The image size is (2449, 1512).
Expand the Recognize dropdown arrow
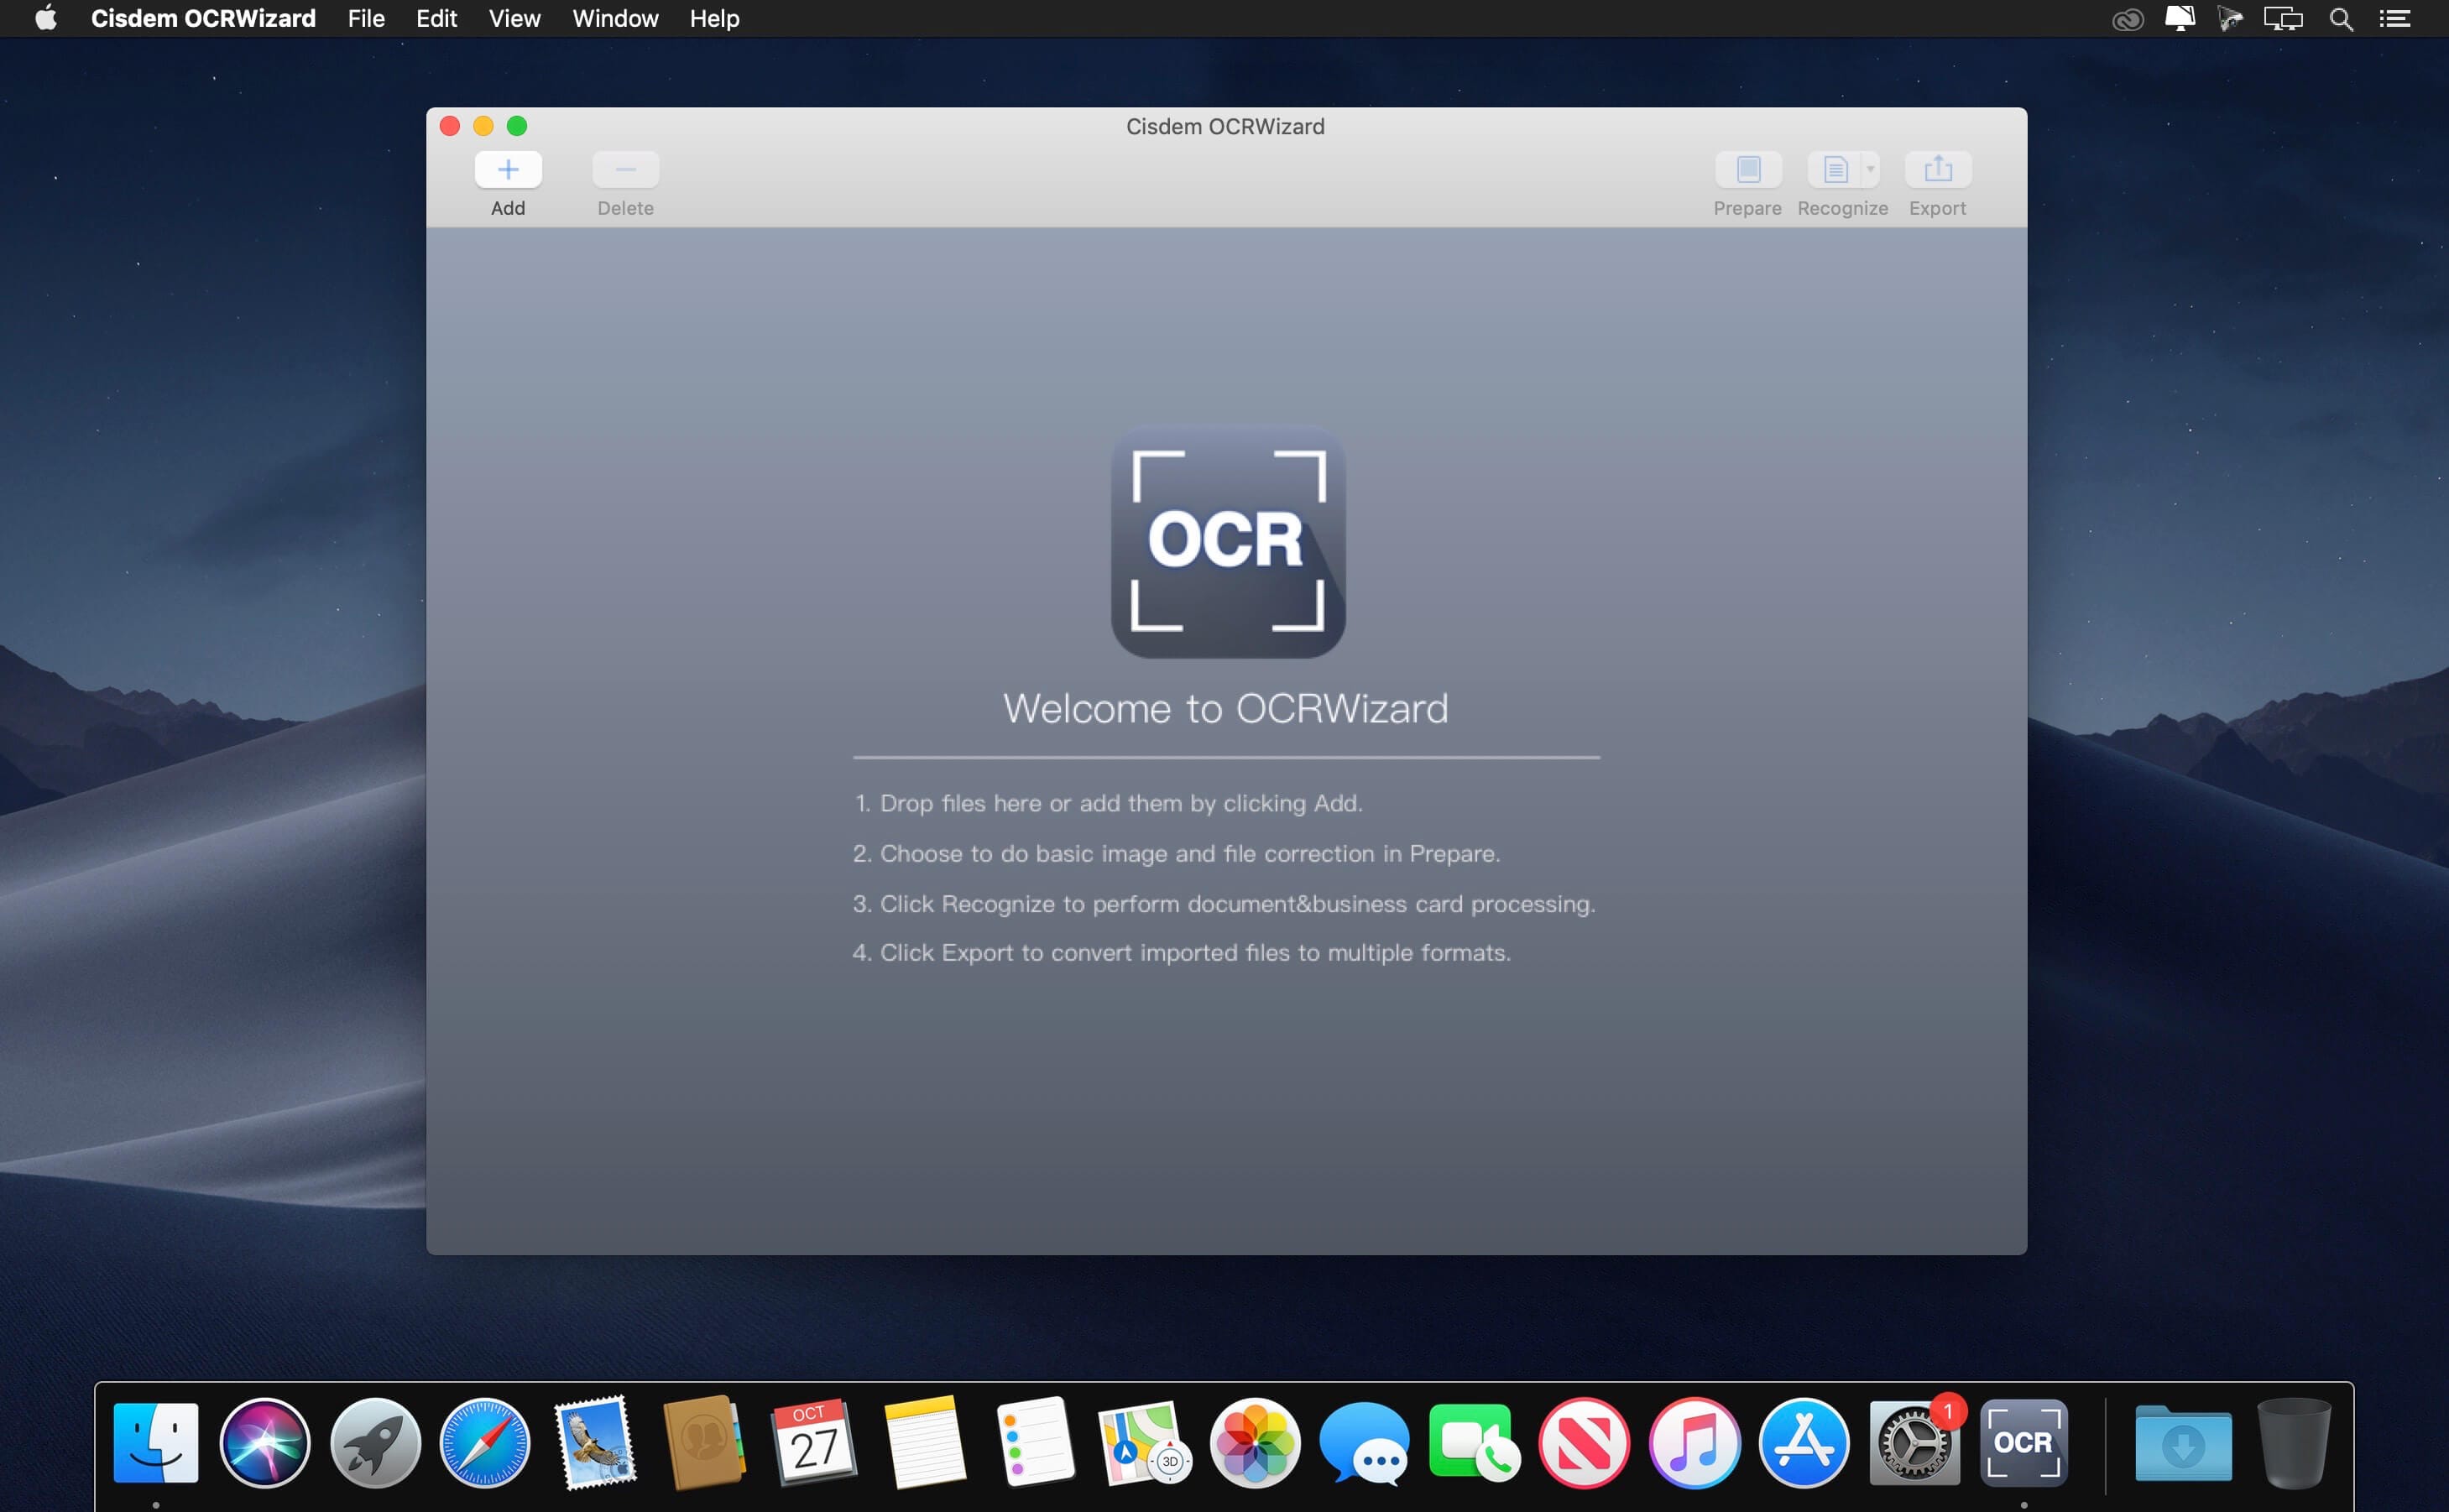point(1871,169)
